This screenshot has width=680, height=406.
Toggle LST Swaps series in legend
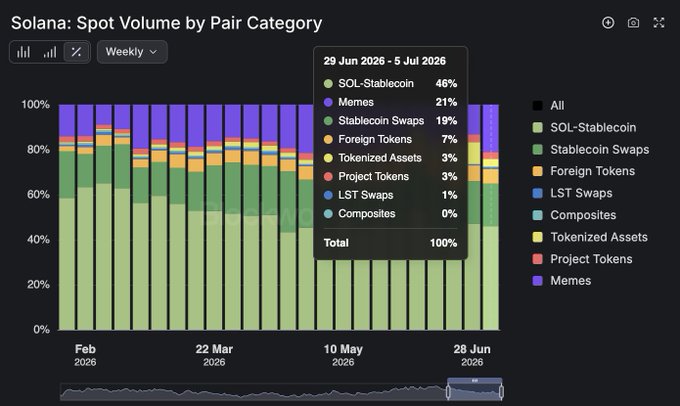(x=572, y=193)
